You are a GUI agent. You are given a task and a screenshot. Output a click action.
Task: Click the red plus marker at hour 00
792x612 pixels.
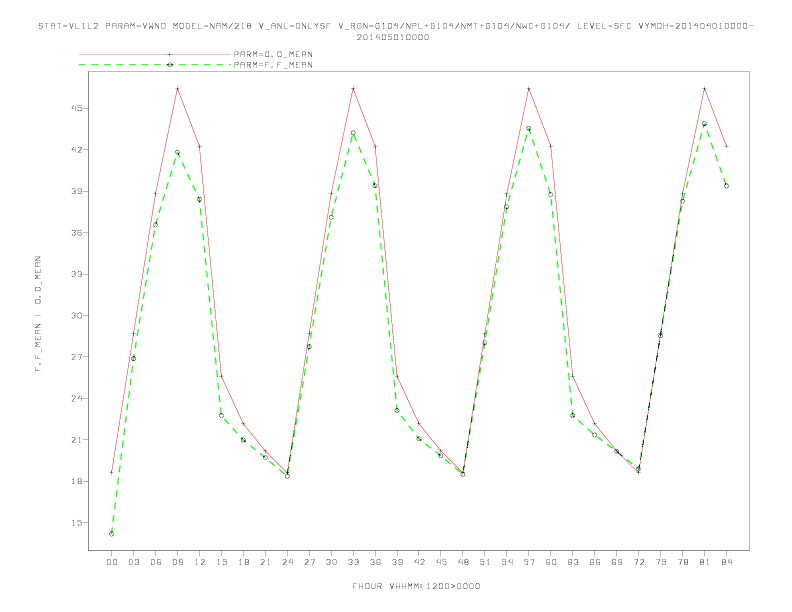112,472
